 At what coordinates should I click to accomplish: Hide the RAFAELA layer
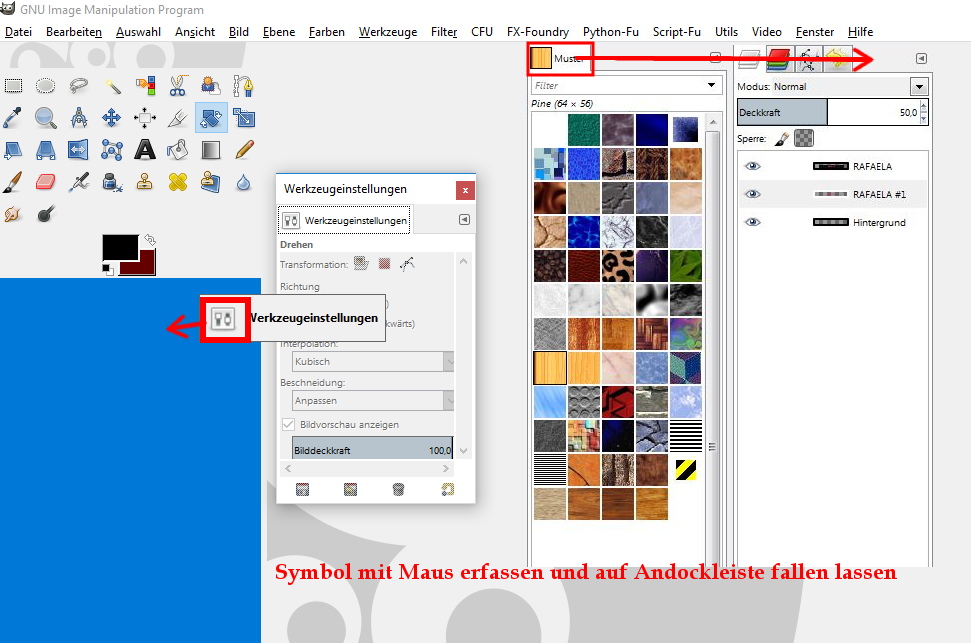click(752, 166)
